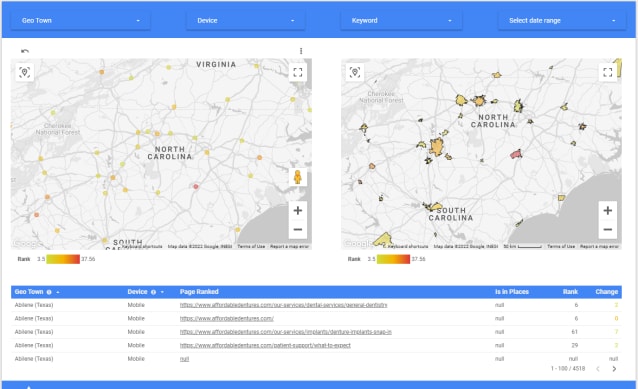
Task: Sort table by Rank column header
Action: coord(570,292)
